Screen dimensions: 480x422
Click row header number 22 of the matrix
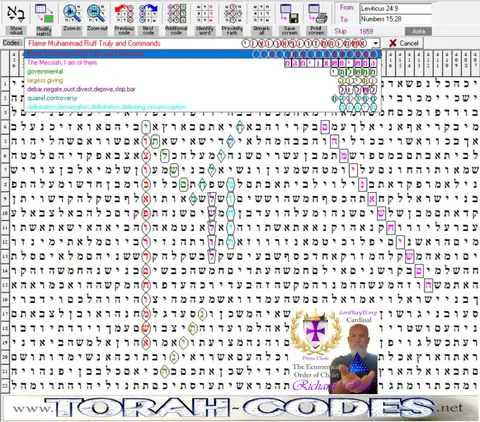5,385
